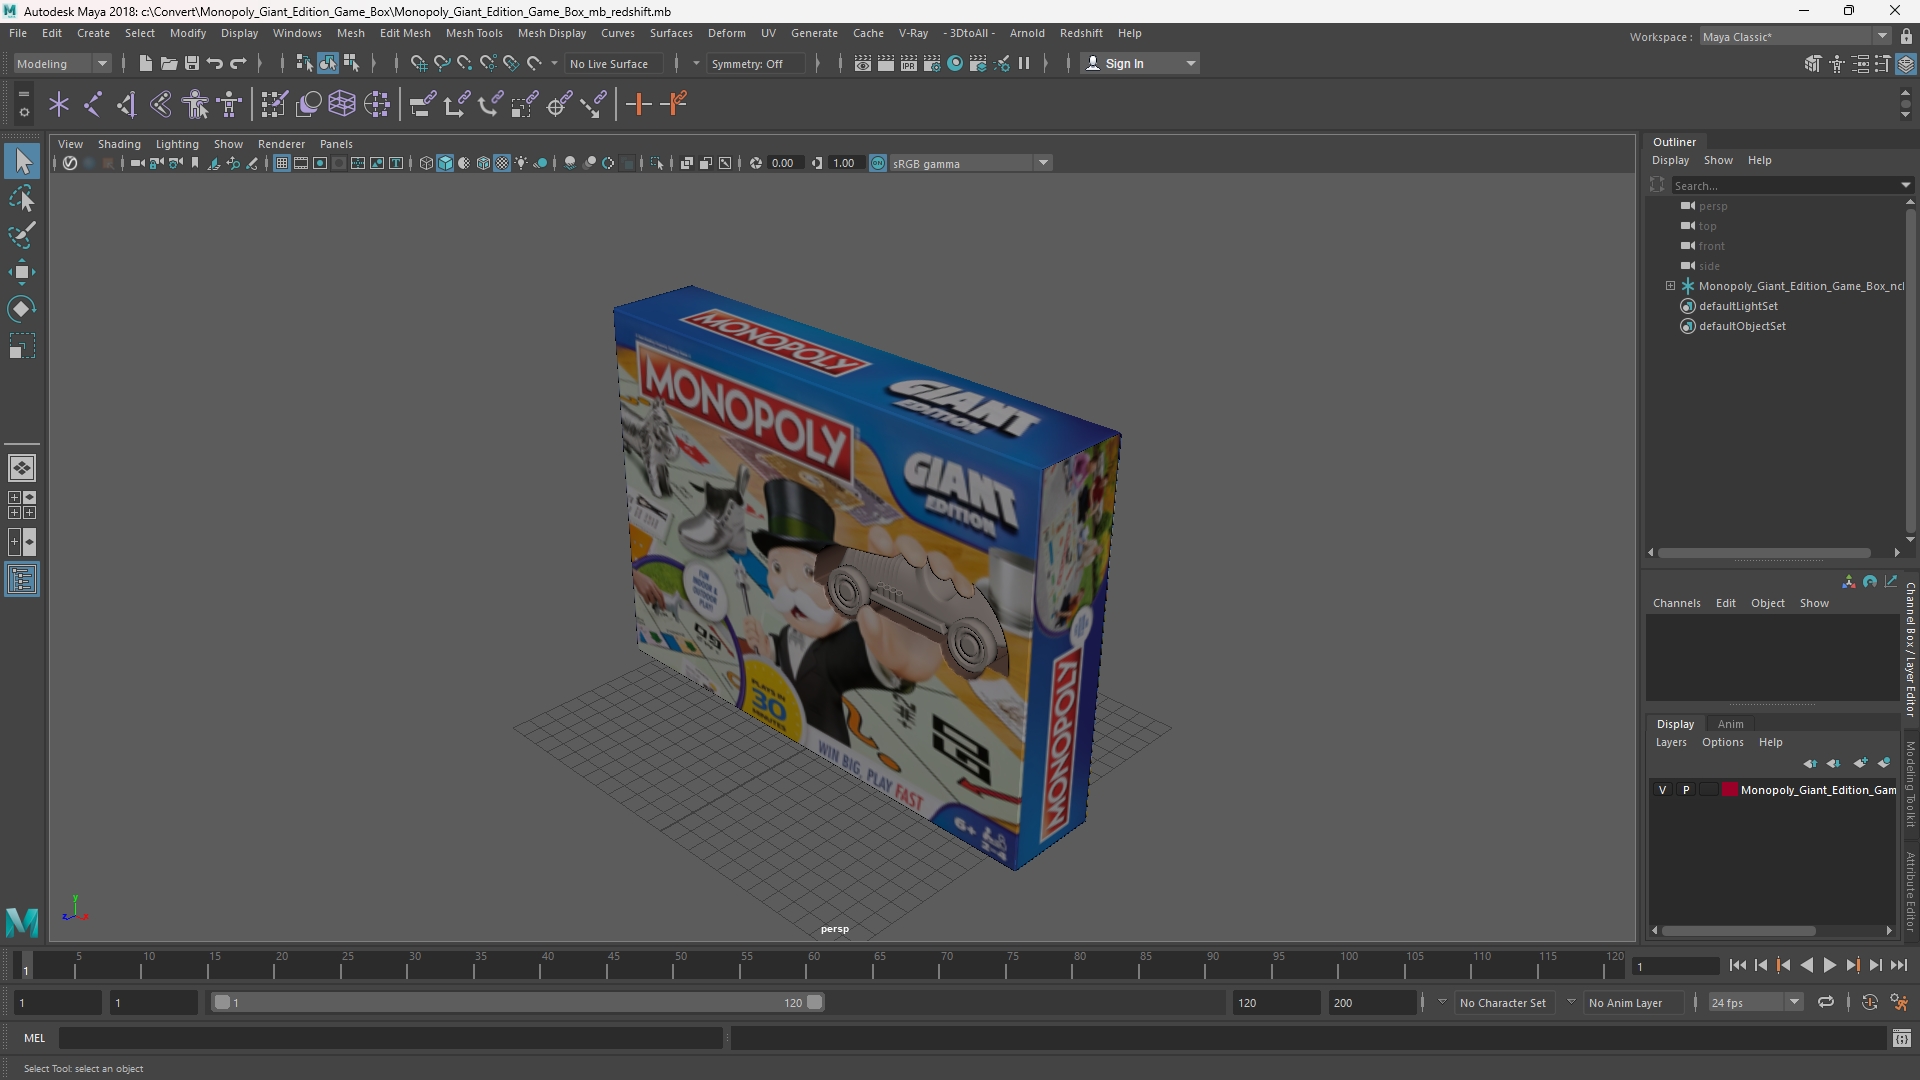Click the Save Scene icon
The image size is (1920, 1080).
tap(192, 63)
